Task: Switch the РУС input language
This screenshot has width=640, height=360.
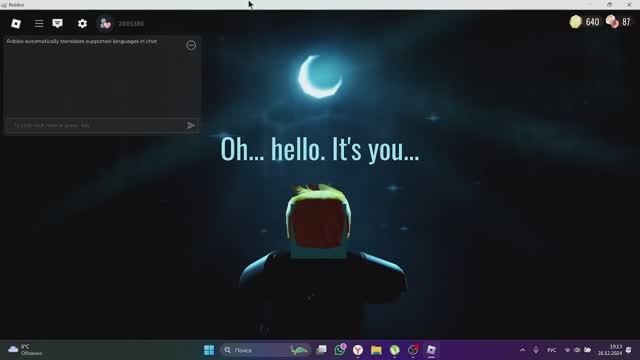Action: pos(551,350)
